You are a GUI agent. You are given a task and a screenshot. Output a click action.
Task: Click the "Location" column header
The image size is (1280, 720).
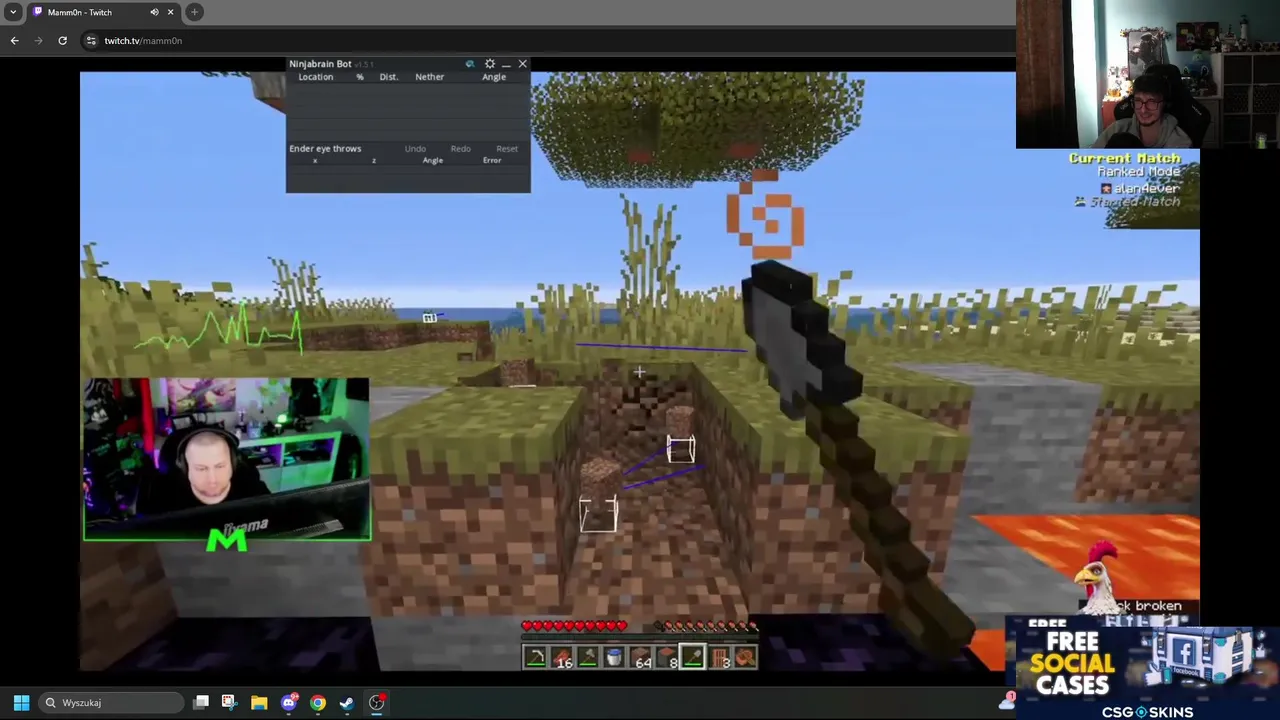coord(316,77)
